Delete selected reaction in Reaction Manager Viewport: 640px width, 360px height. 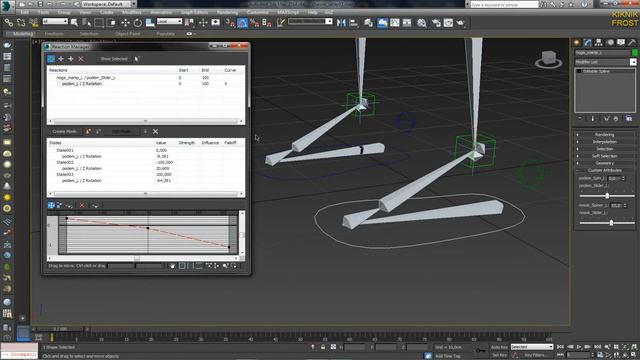tap(81, 59)
